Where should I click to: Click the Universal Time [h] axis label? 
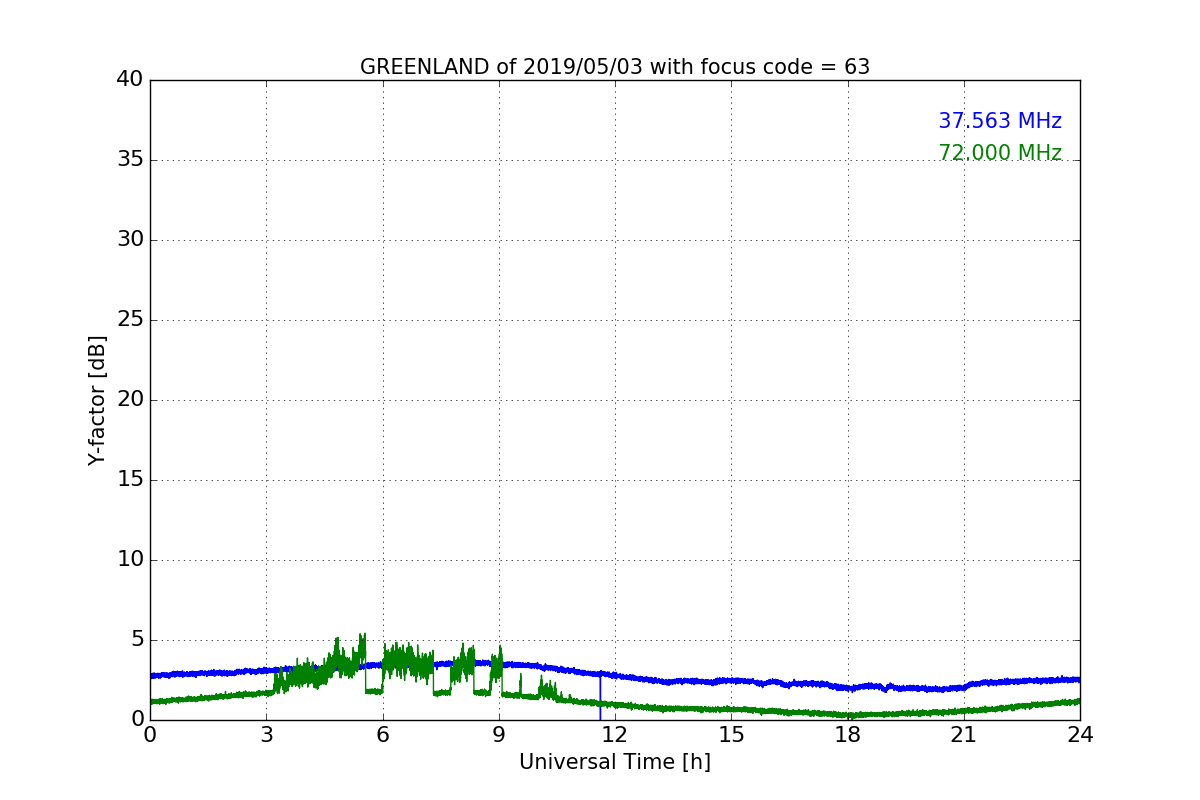tap(615, 762)
